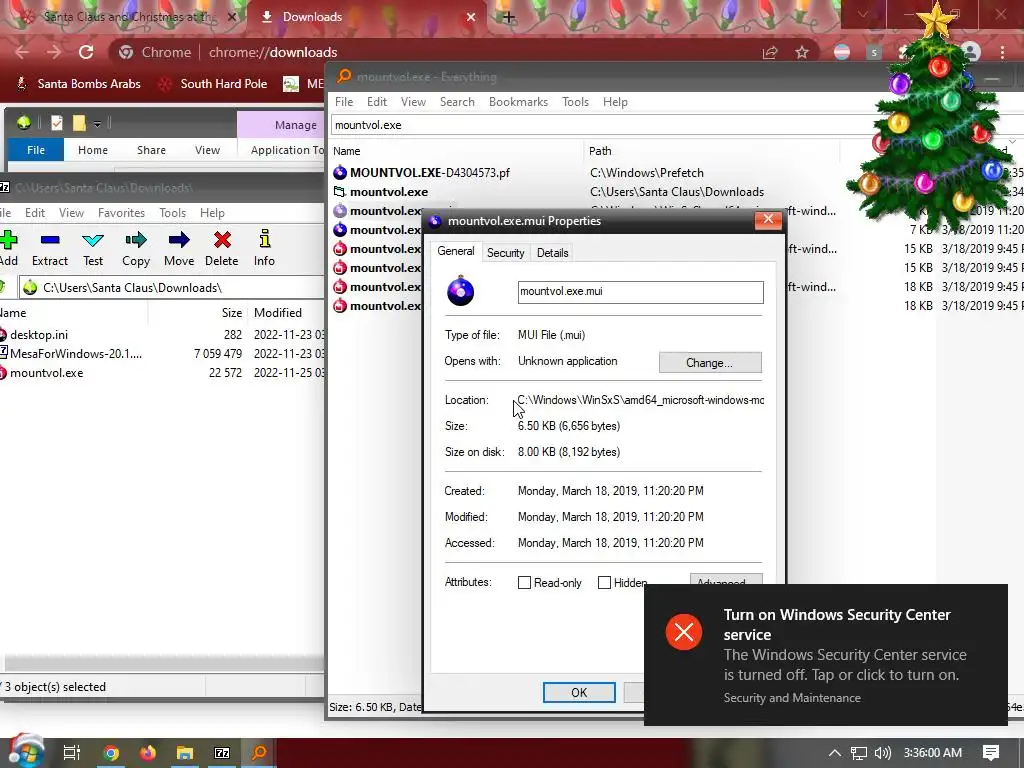Click the Change... button for Opens with
The height and width of the screenshot is (768, 1024).
pyautogui.click(x=710, y=362)
